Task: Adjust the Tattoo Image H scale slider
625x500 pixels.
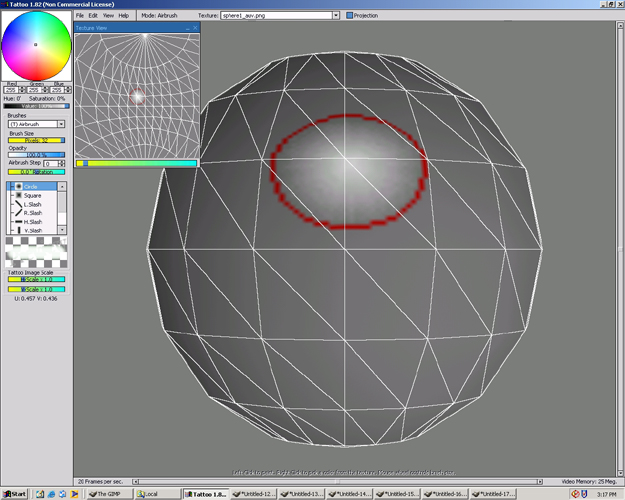Action: [x=36, y=279]
